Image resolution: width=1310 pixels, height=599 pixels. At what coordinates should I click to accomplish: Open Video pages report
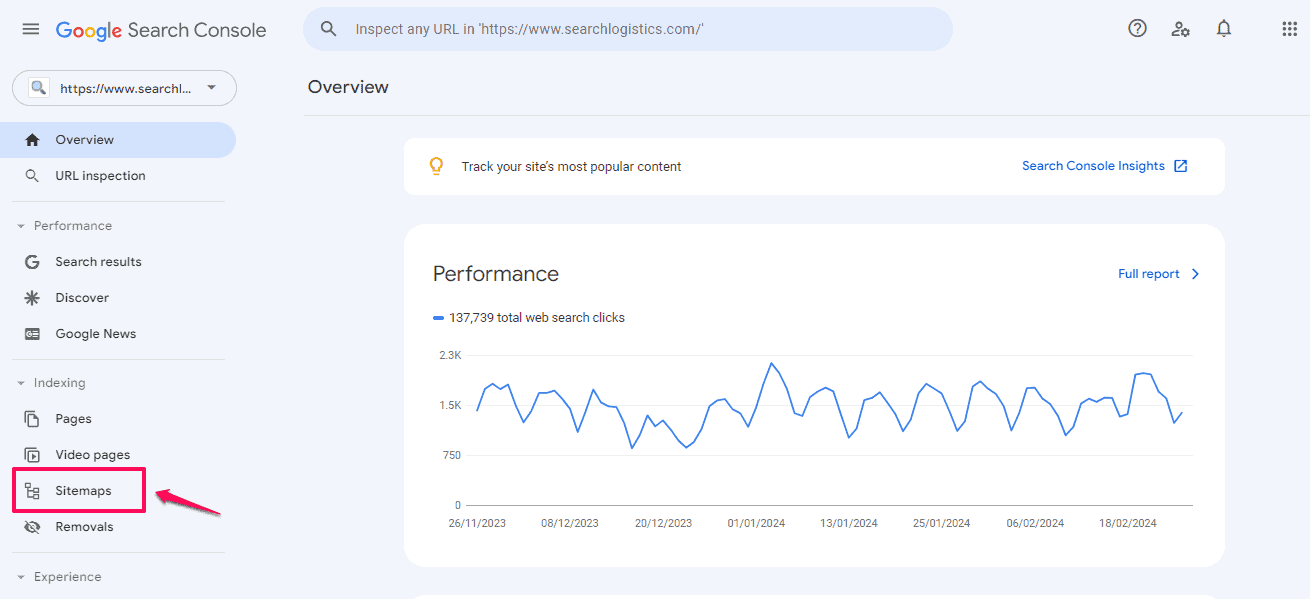coord(118,455)
